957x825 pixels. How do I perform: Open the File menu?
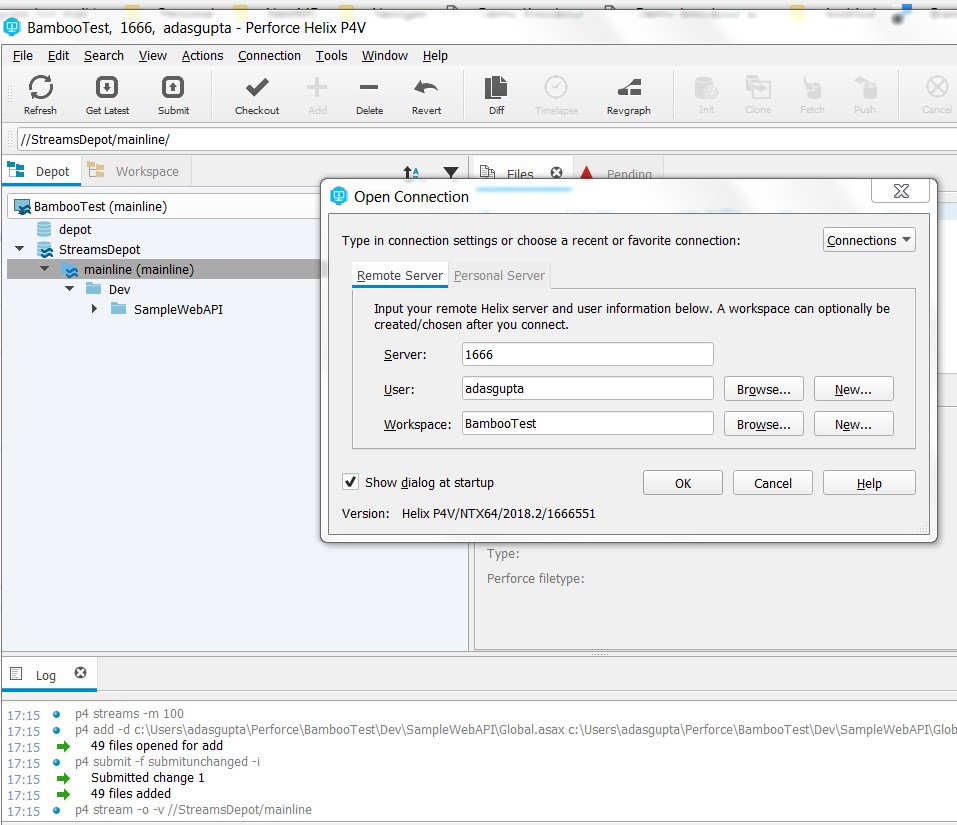pyautogui.click(x=23, y=56)
